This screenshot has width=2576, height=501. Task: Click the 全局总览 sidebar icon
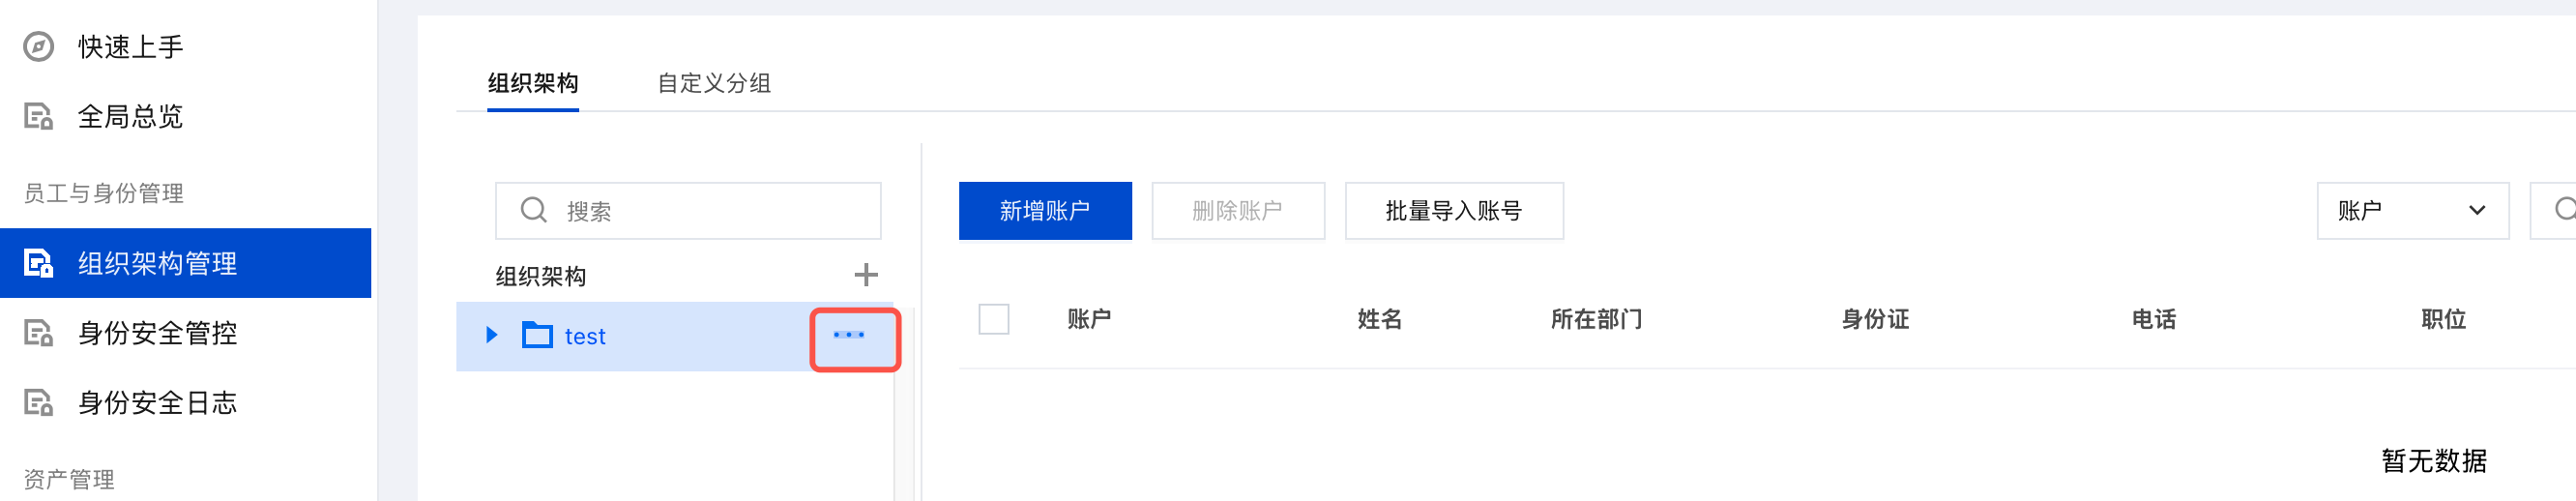click(38, 117)
